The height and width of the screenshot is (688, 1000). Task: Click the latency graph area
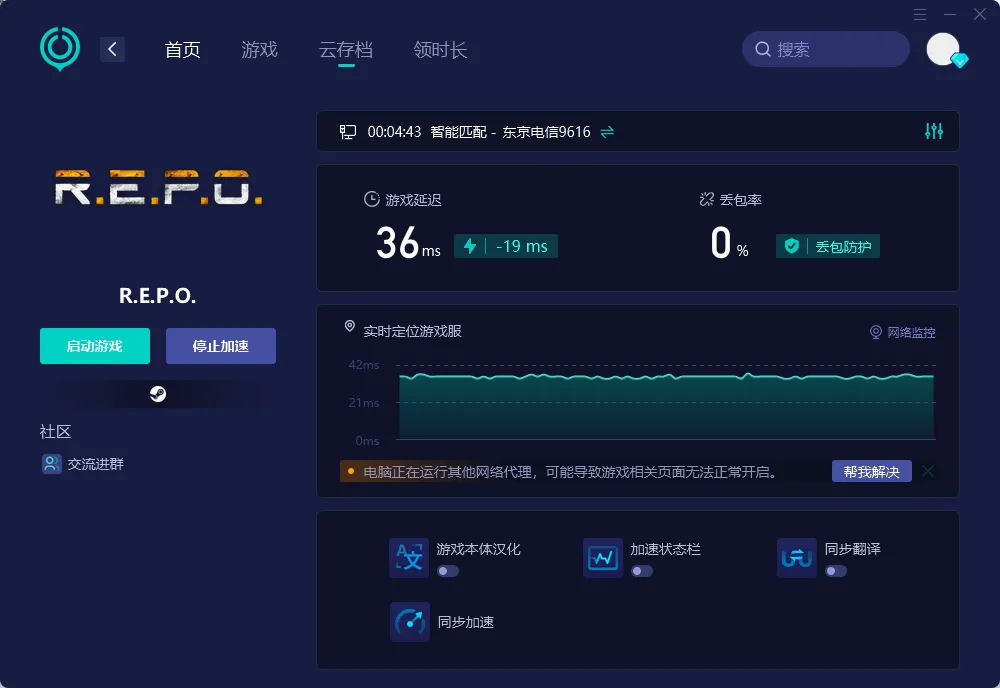666,406
